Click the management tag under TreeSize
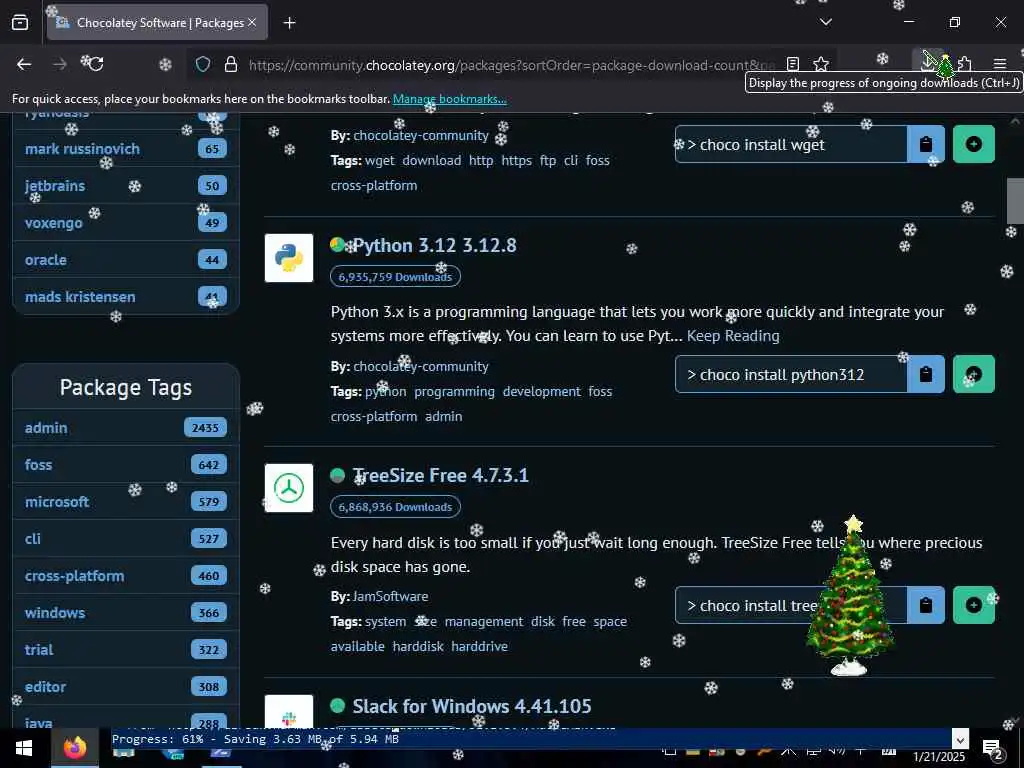The height and width of the screenshot is (768, 1024). coord(484,622)
